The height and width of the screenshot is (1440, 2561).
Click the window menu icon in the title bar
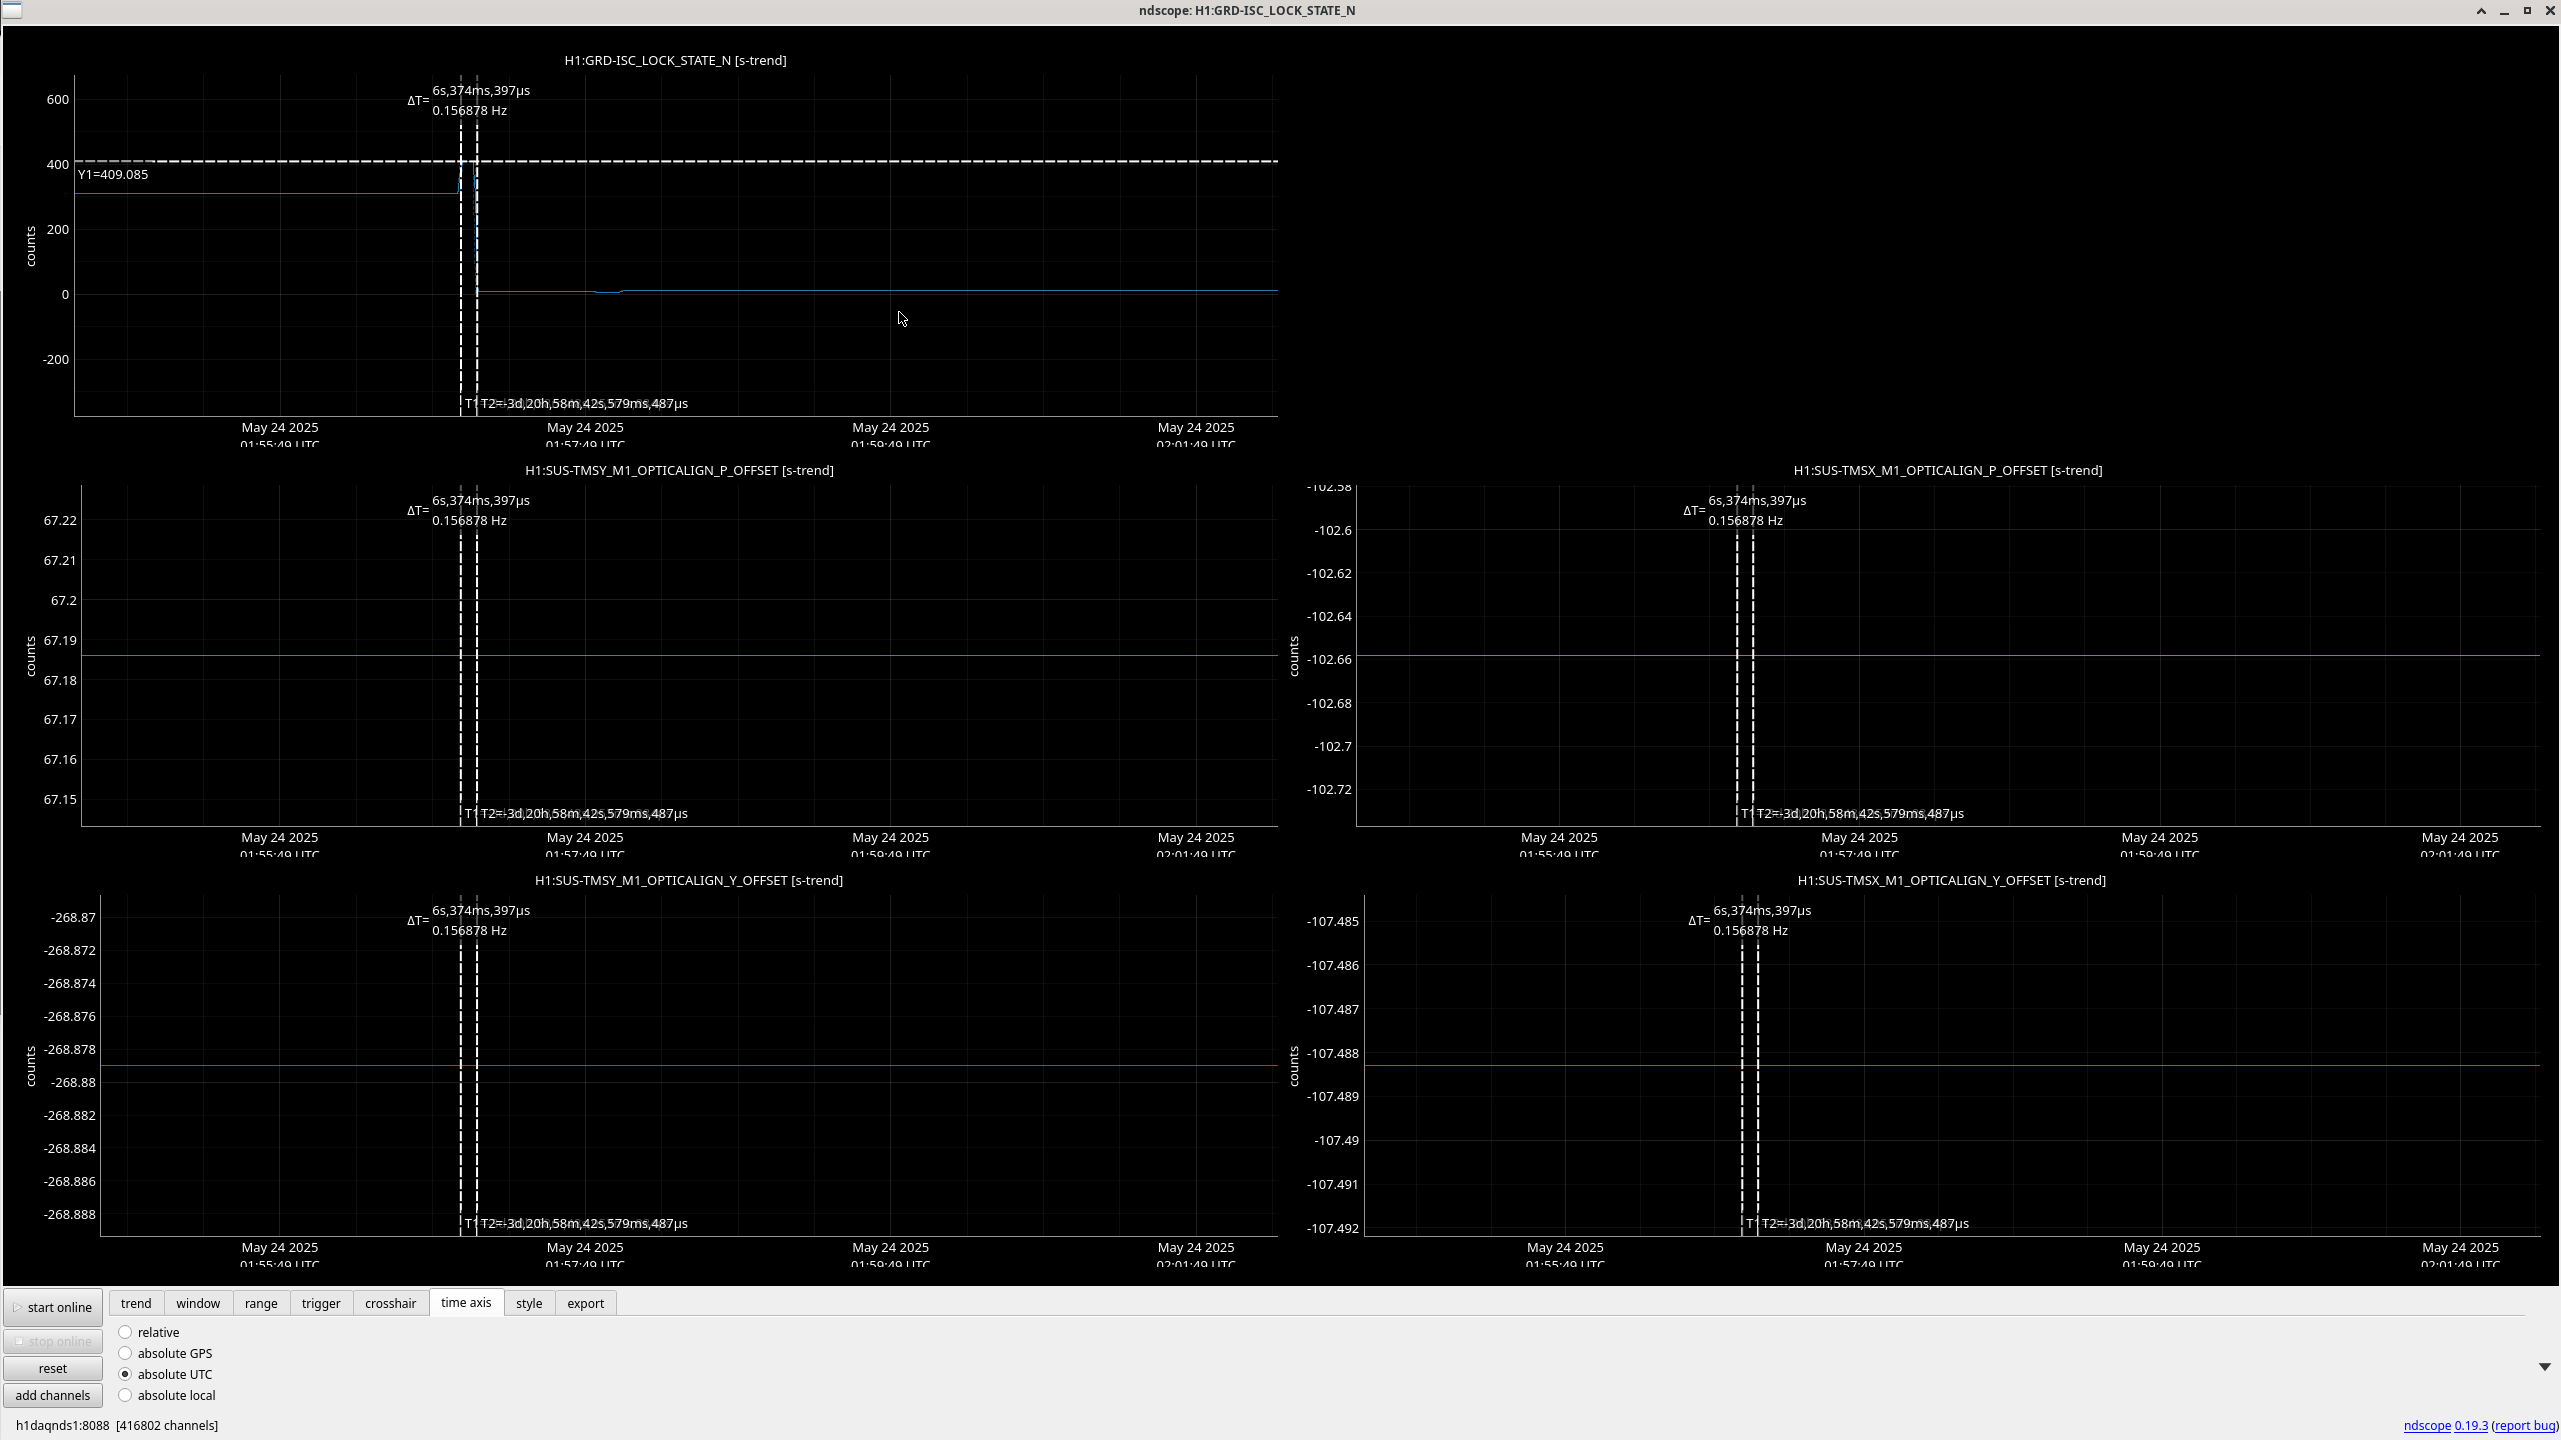pos(11,10)
